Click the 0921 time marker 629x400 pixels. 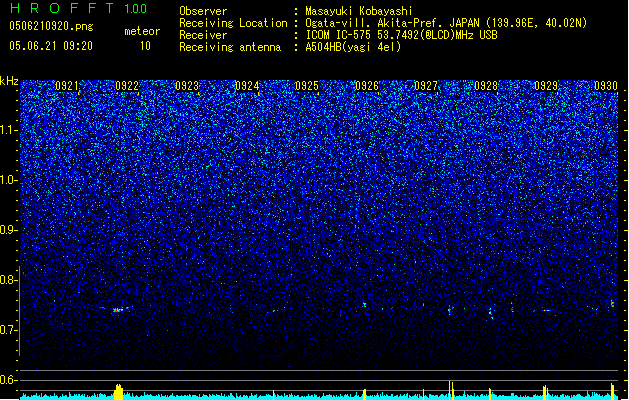coord(67,86)
